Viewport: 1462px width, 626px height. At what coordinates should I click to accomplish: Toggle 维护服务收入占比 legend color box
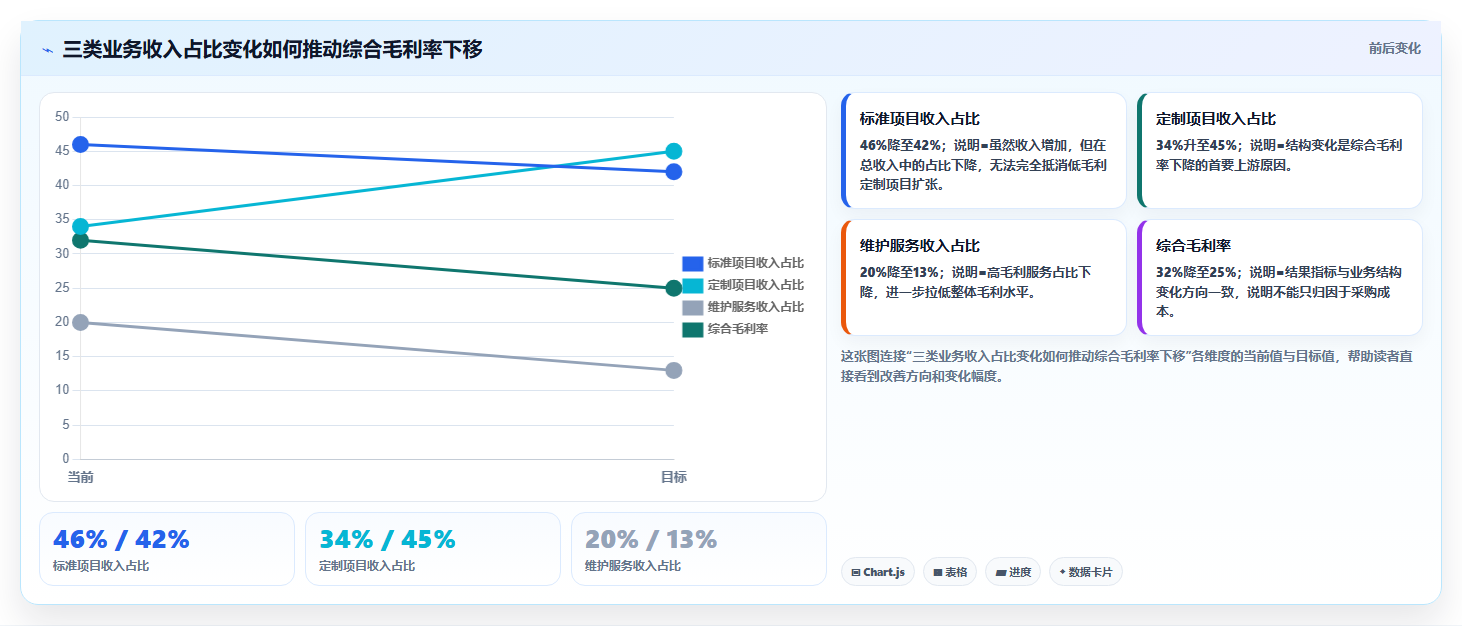(693, 307)
